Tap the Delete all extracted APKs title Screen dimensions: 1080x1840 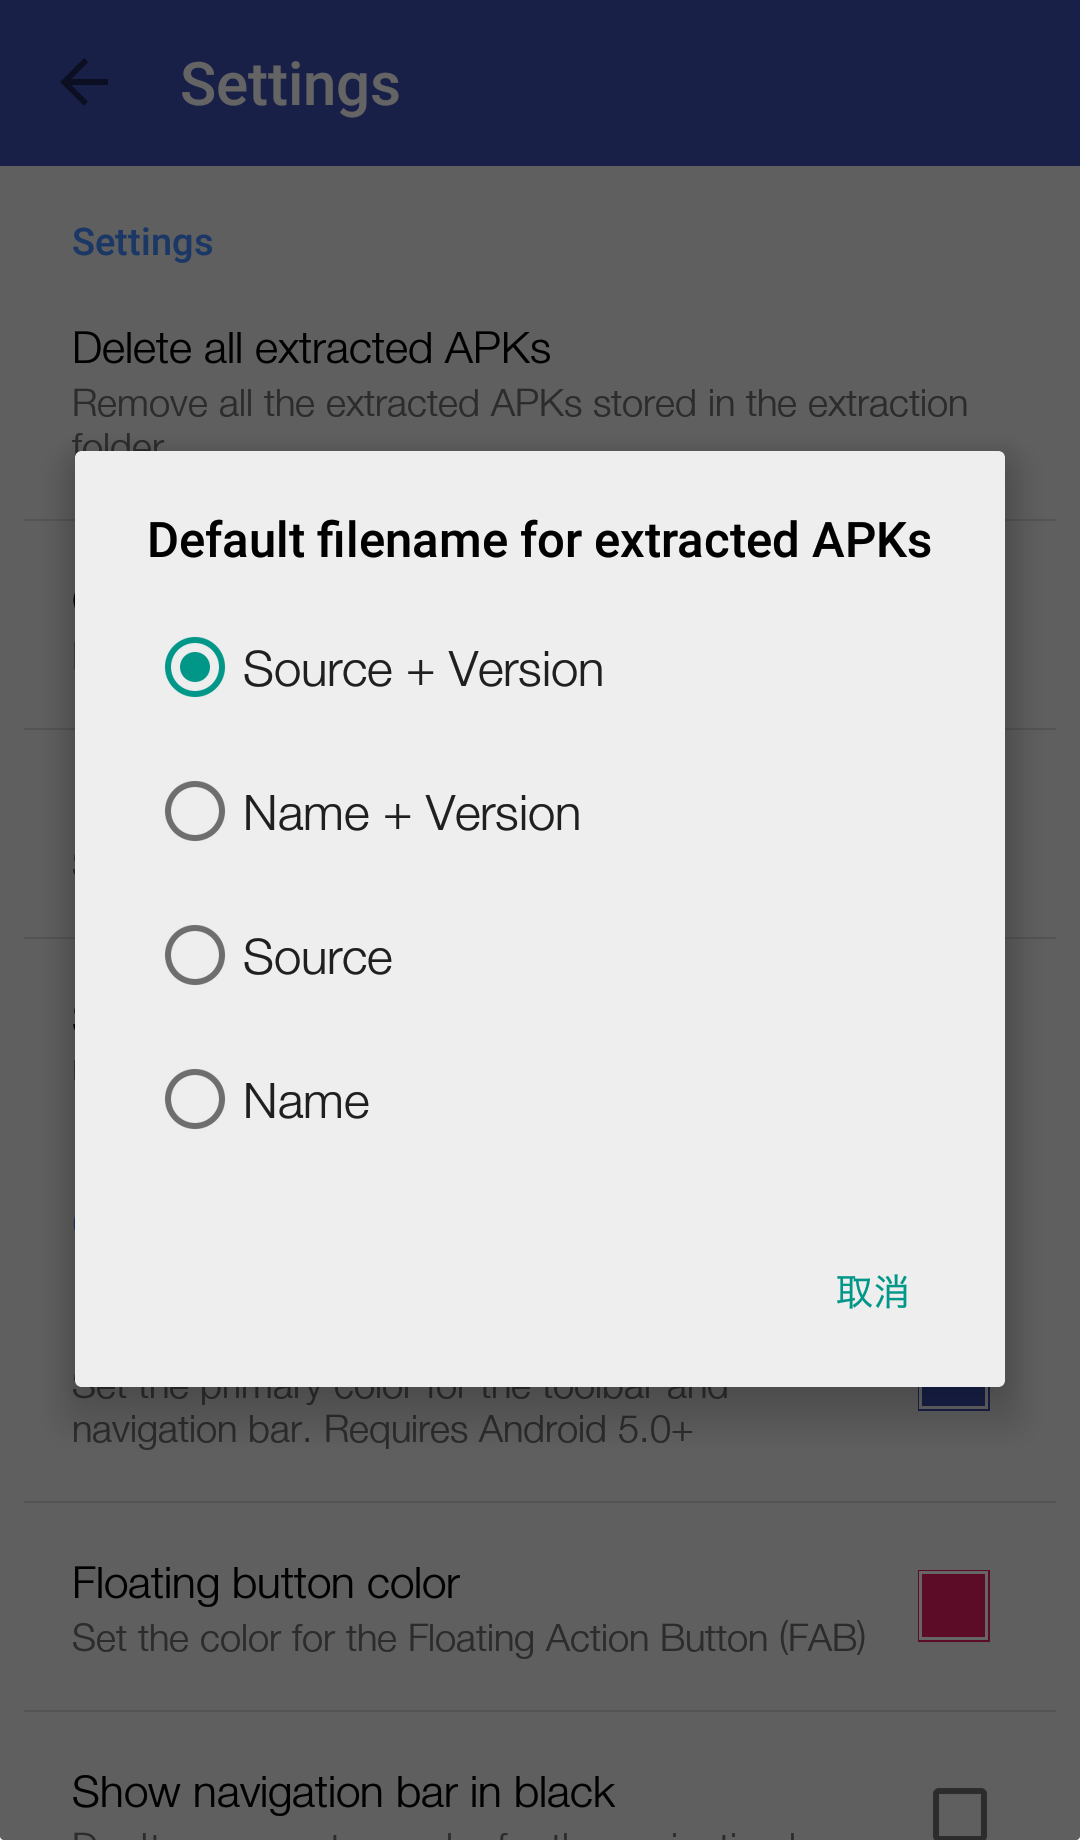click(x=311, y=349)
